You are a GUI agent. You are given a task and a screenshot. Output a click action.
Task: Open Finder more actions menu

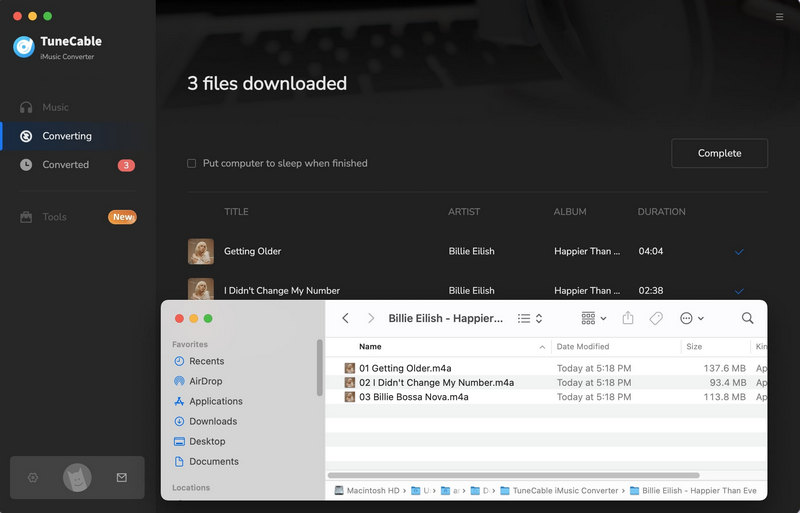coord(692,319)
